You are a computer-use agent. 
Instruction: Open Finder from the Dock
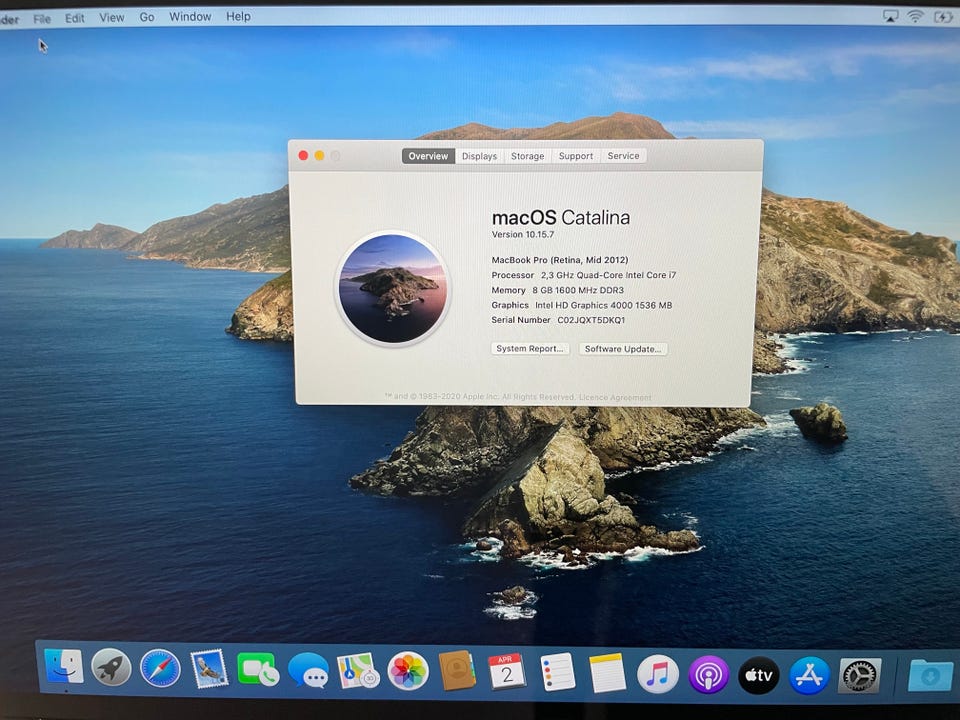point(64,667)
